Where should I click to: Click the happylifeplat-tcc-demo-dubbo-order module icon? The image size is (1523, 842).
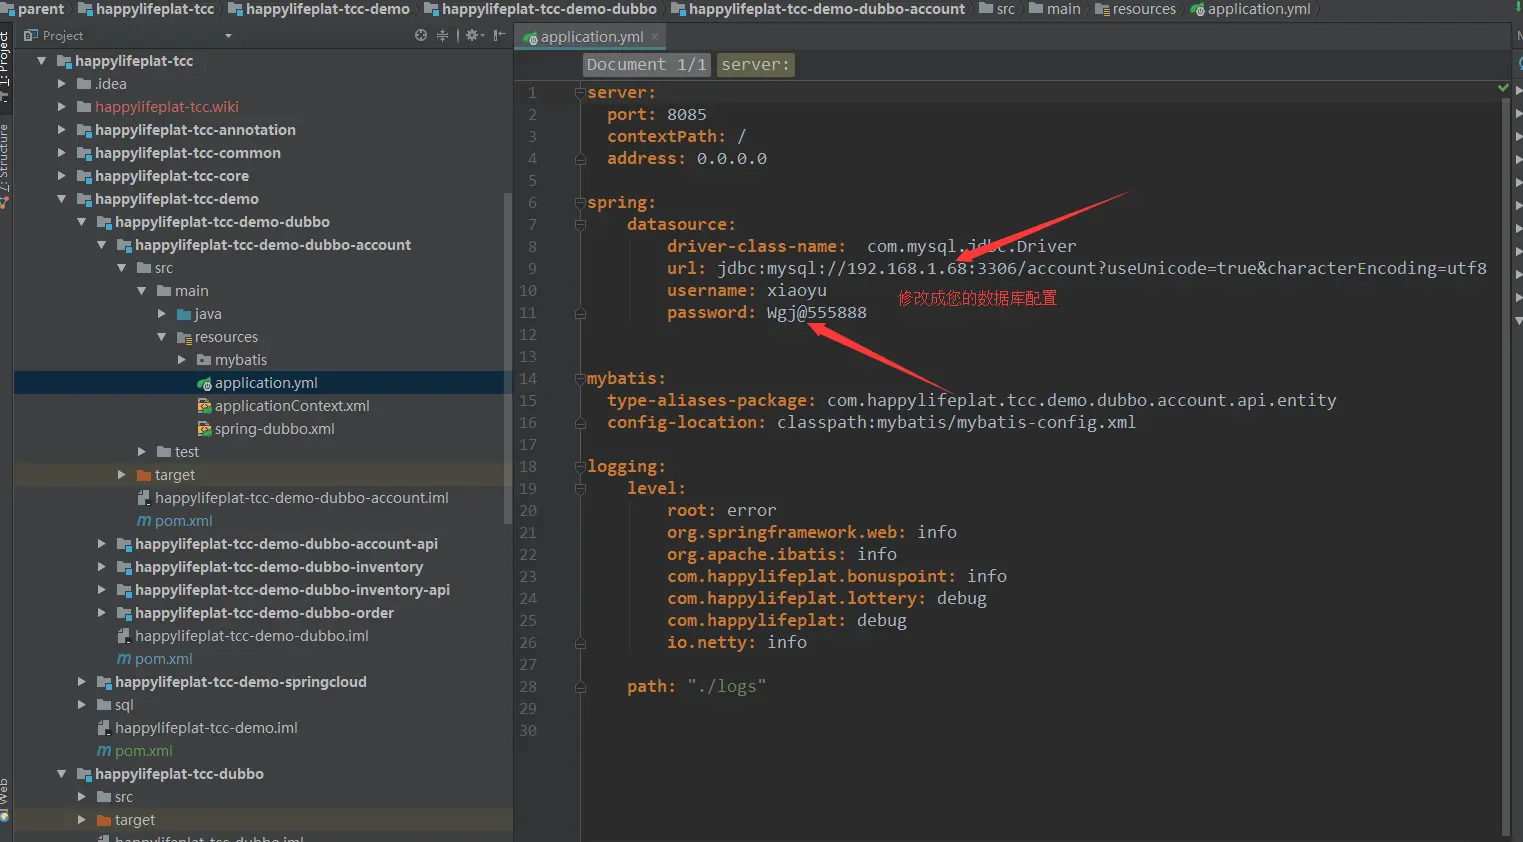click(x=124, y=613)
